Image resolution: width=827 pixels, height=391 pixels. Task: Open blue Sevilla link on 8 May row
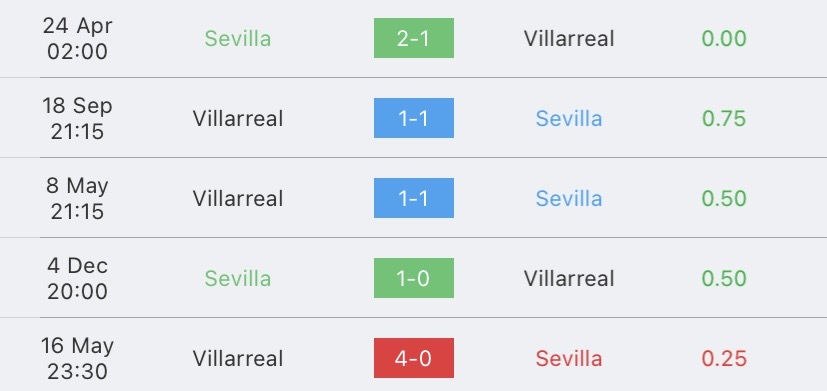click(569, 198)
